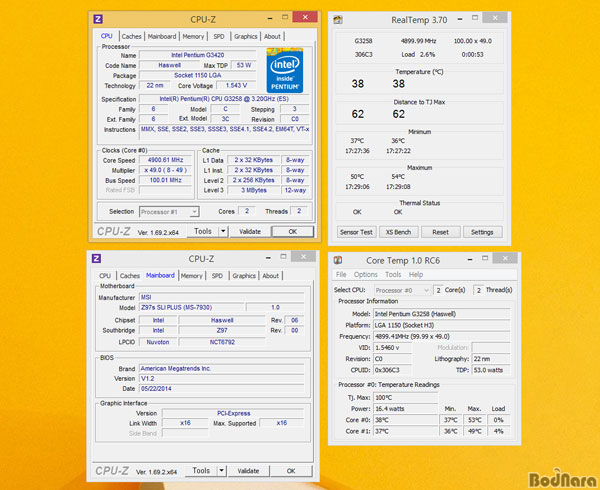Click Core #0 38°C reading in Core Temp
This screenshot has width=600, height=490.
[x=405, y=420]
